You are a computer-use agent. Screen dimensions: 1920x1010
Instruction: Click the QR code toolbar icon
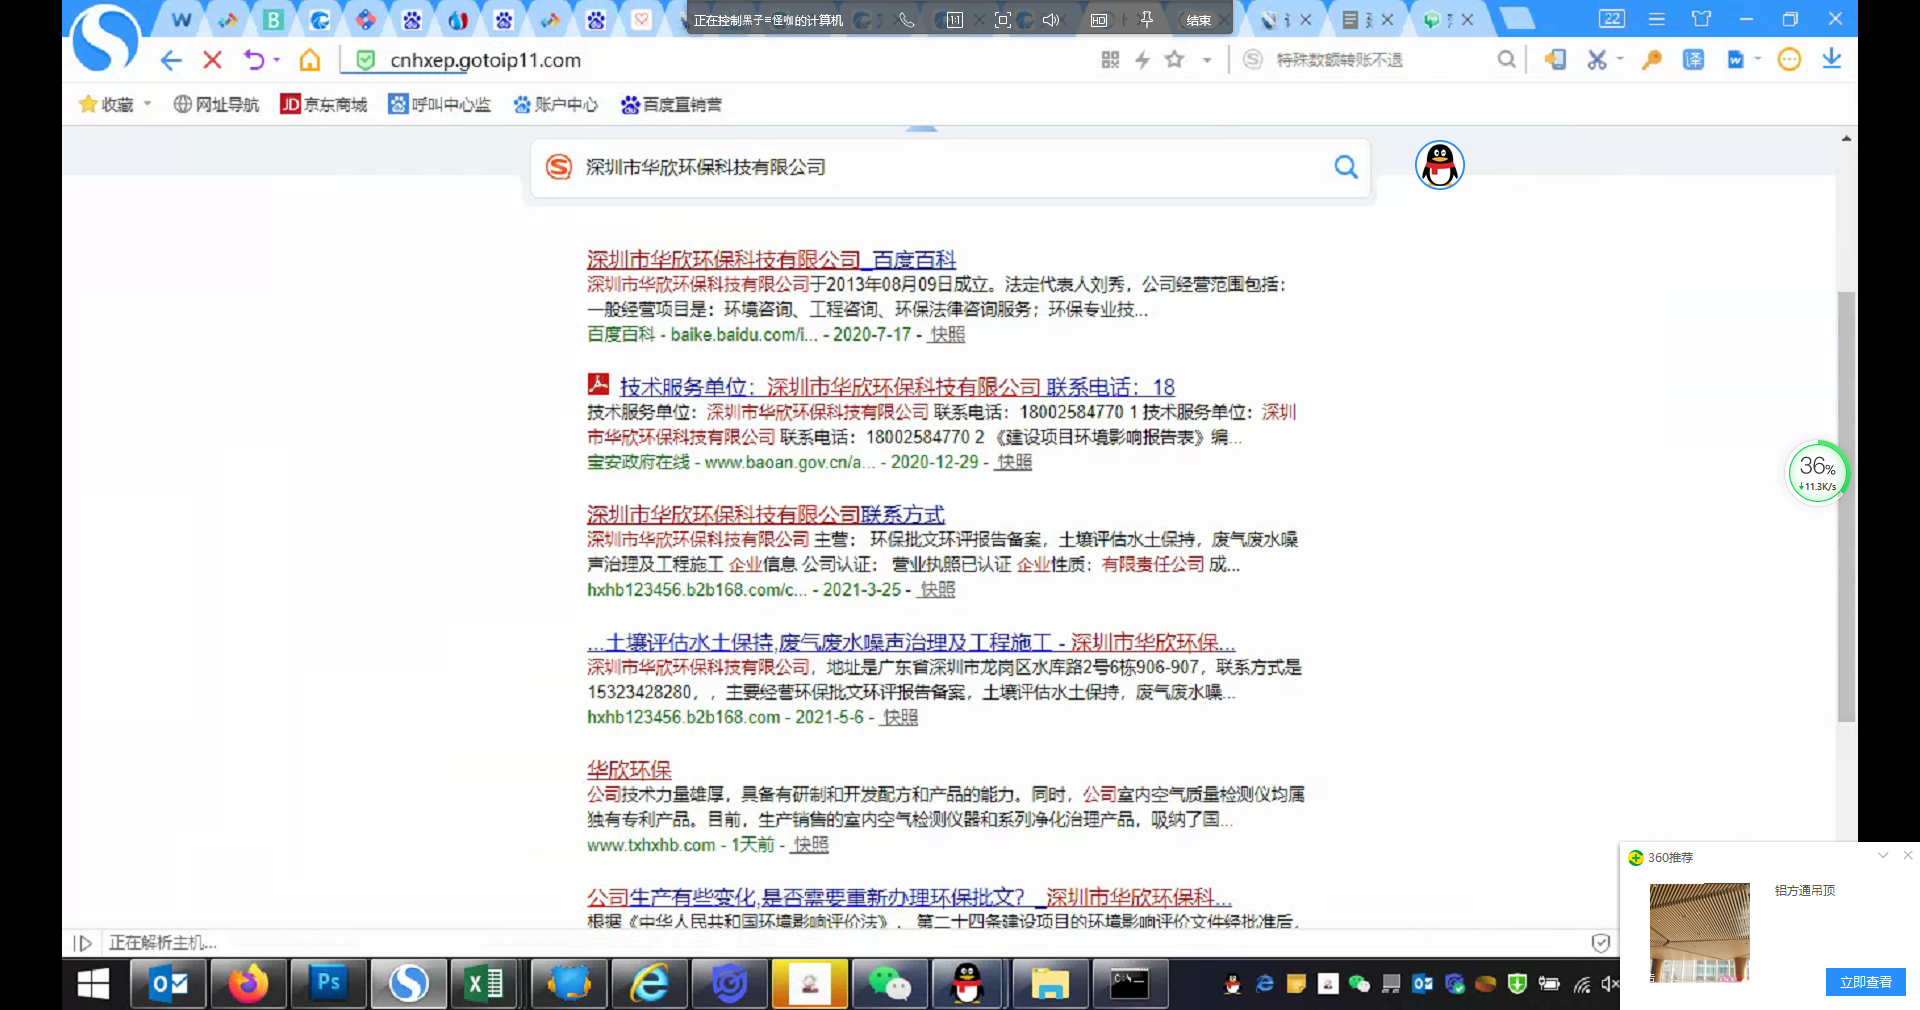(1112, 59)
